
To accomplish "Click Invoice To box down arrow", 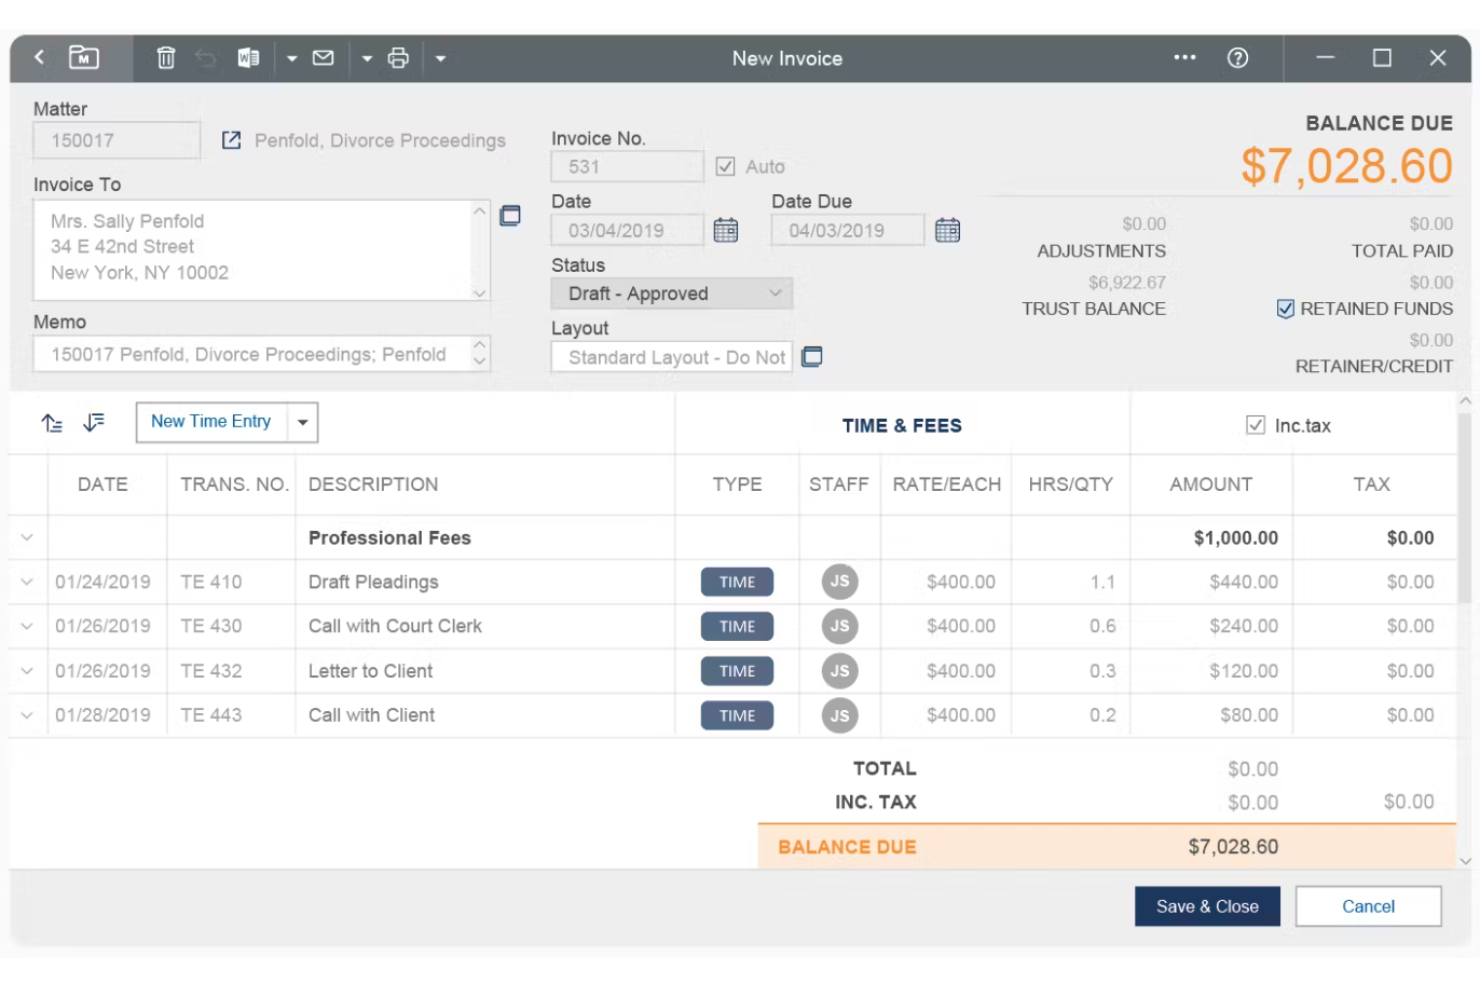I will point(480,293).
